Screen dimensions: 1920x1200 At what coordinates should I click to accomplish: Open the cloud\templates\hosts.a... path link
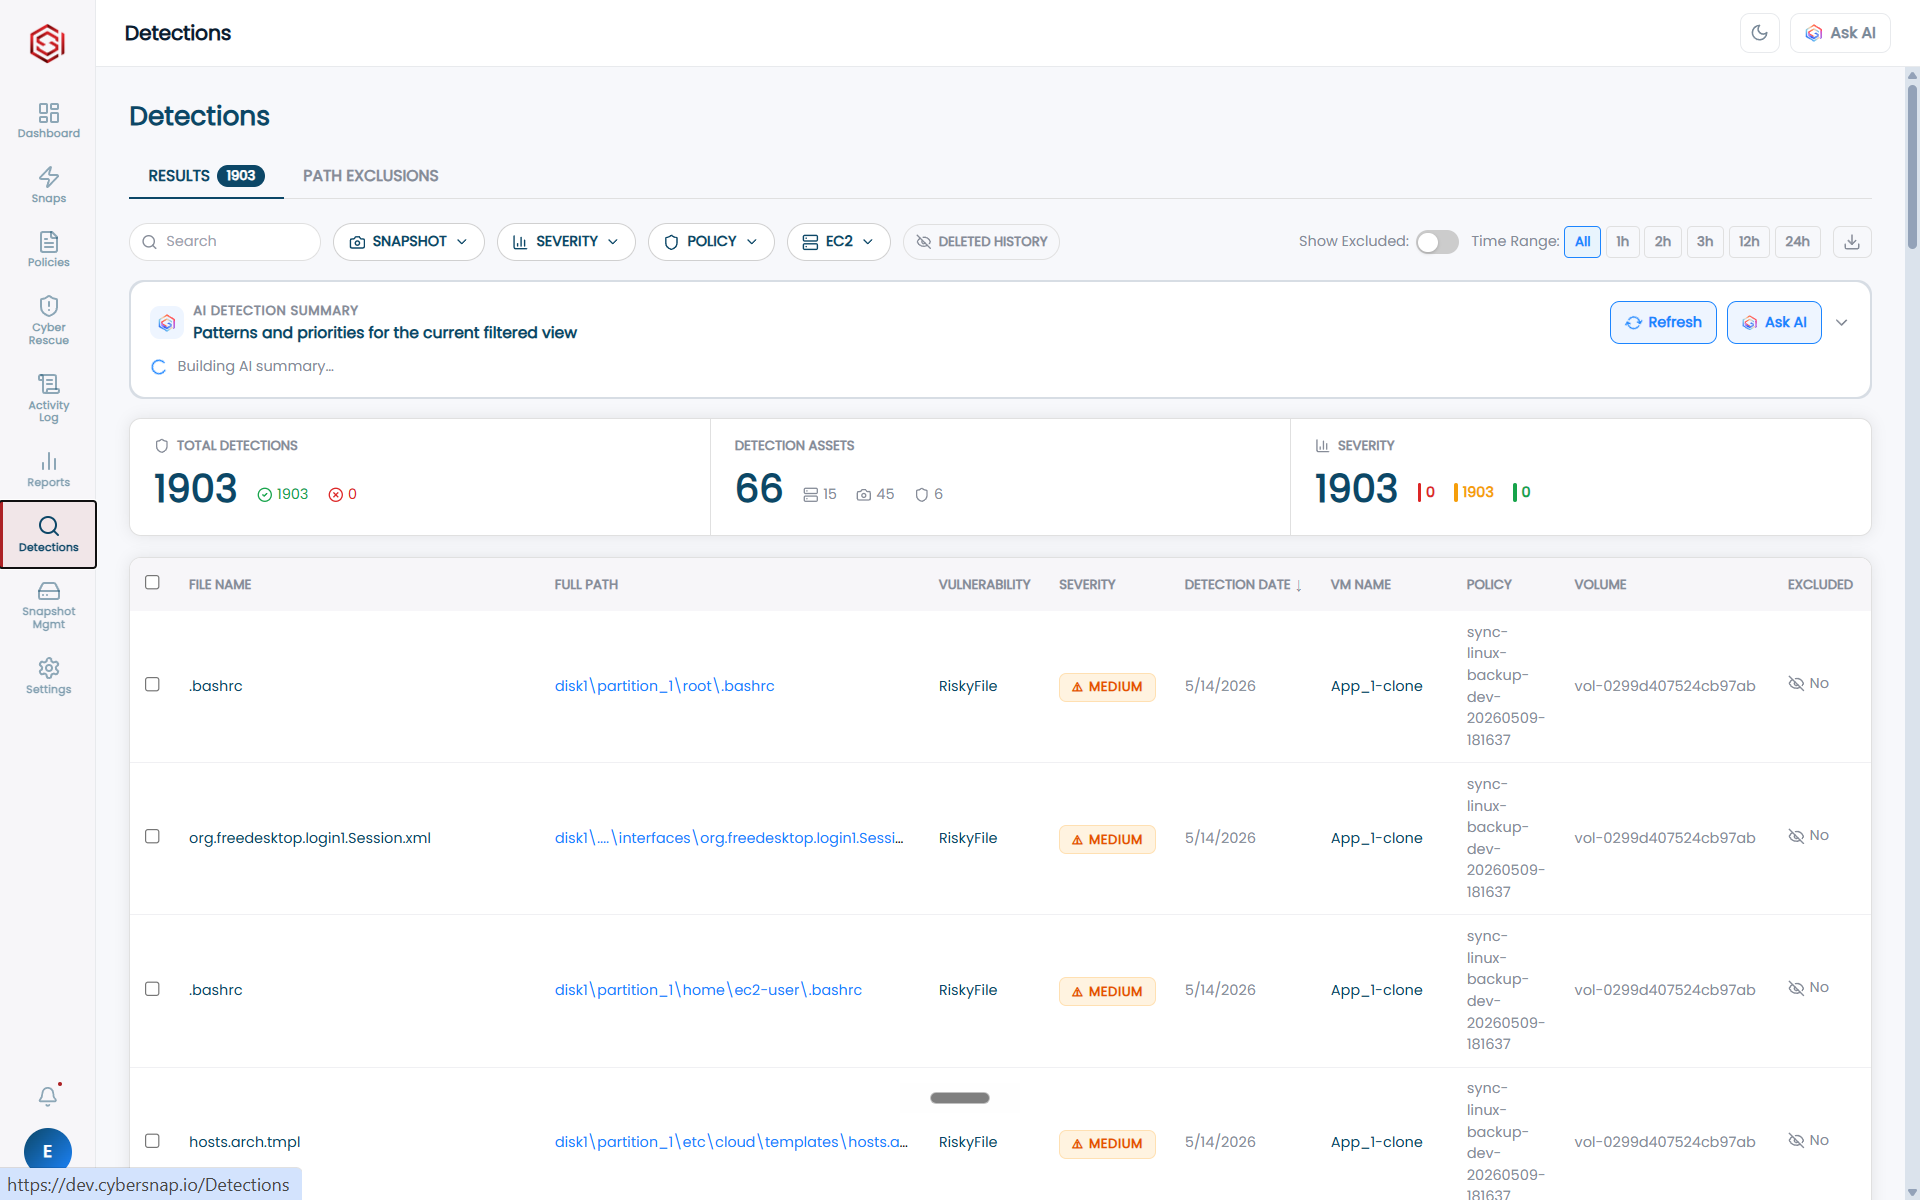pyautogui.click(x=731, y=1142)
